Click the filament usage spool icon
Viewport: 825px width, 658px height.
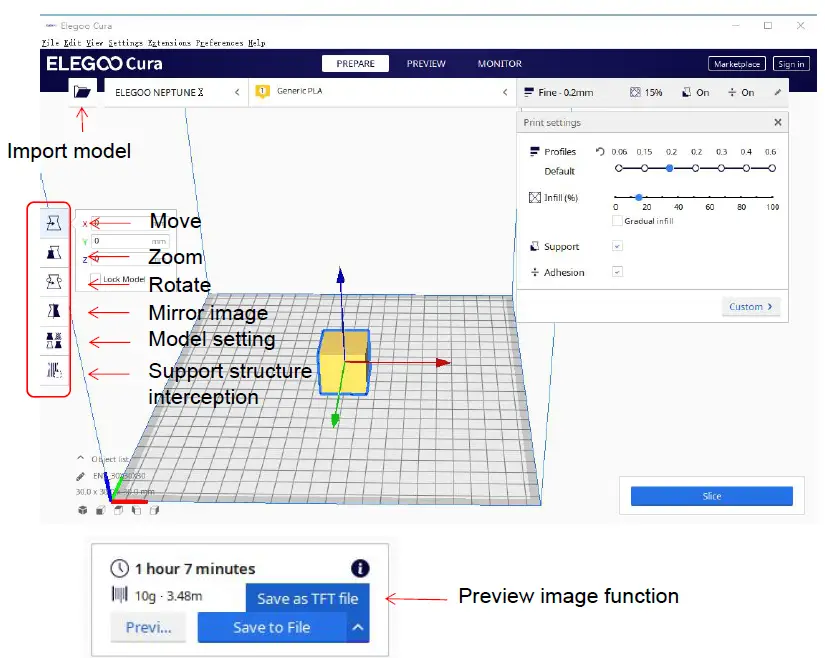coord(119,595)
